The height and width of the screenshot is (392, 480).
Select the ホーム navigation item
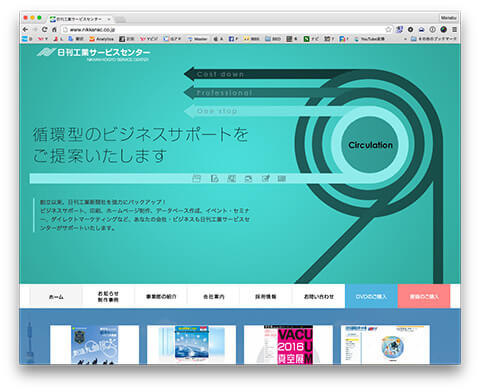(56, 296)
